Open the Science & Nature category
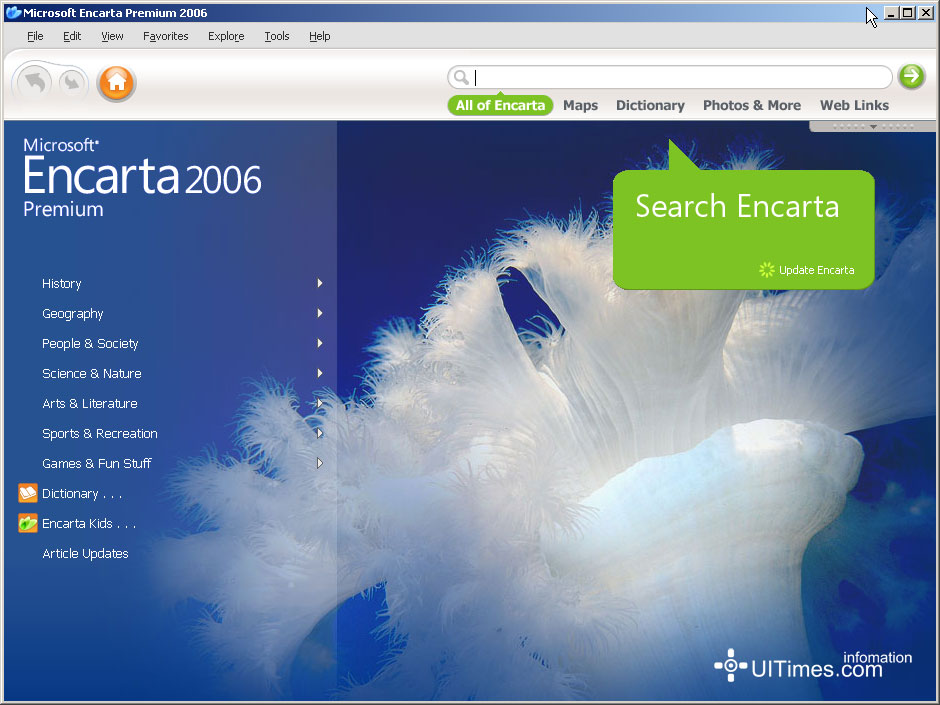Screen dimensions: 940x705 (x=92, y=373)
